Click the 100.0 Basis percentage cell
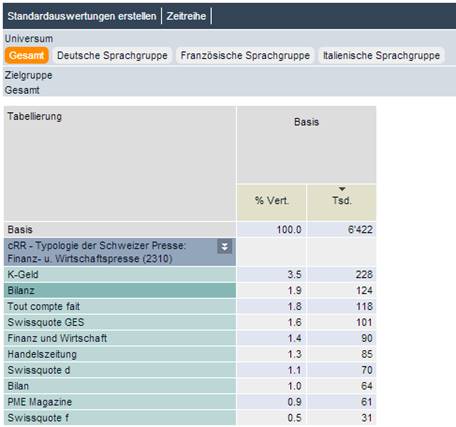Viewport: 456px width, 427px height. pos(272,230)
